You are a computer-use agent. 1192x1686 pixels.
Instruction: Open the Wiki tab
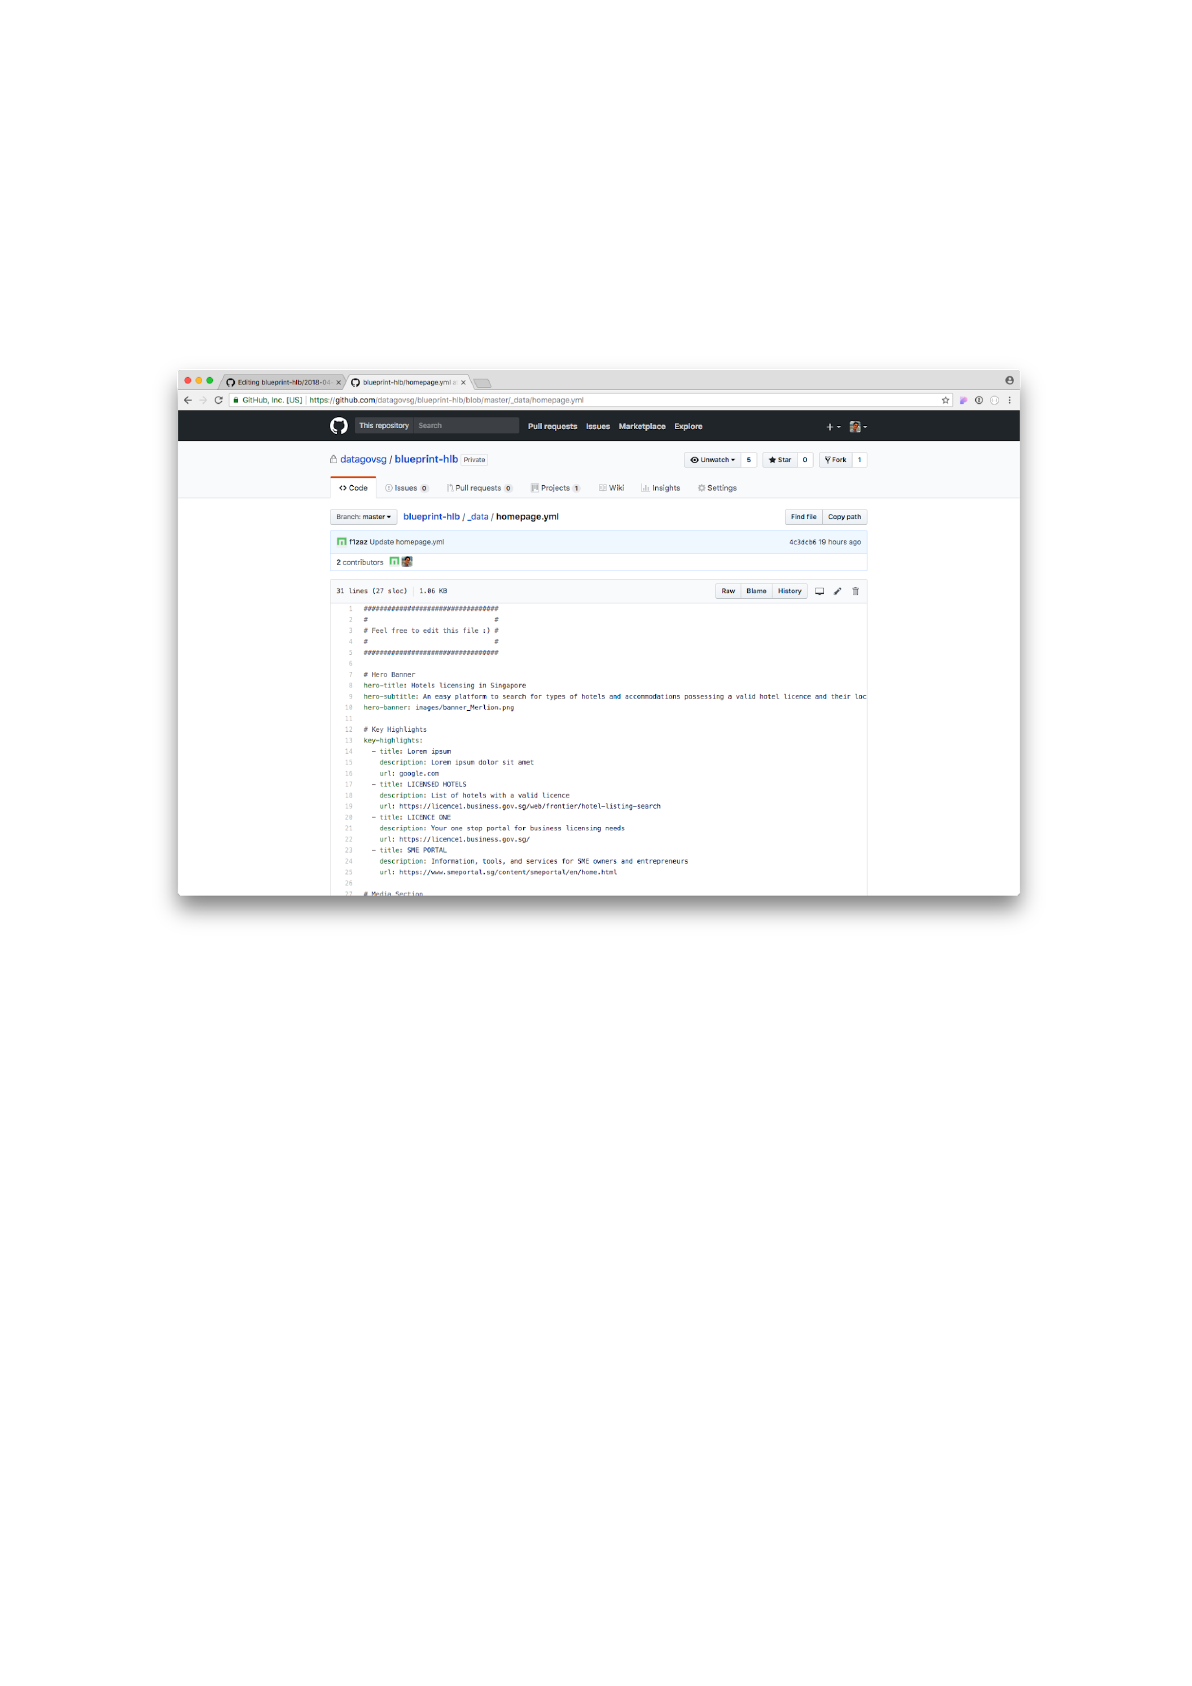coord(612,488)
